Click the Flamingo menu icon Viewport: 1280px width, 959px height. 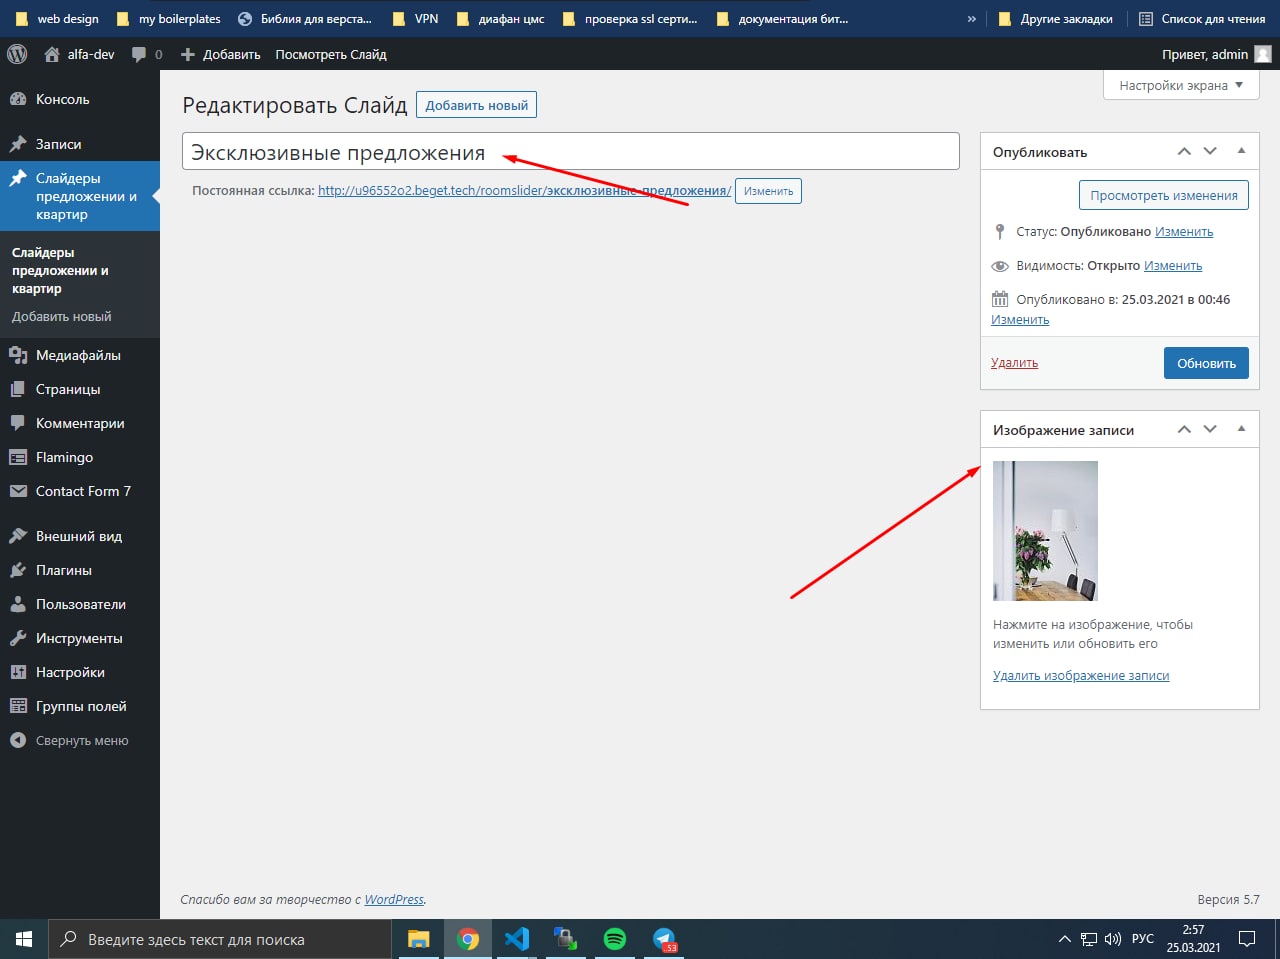18,457
